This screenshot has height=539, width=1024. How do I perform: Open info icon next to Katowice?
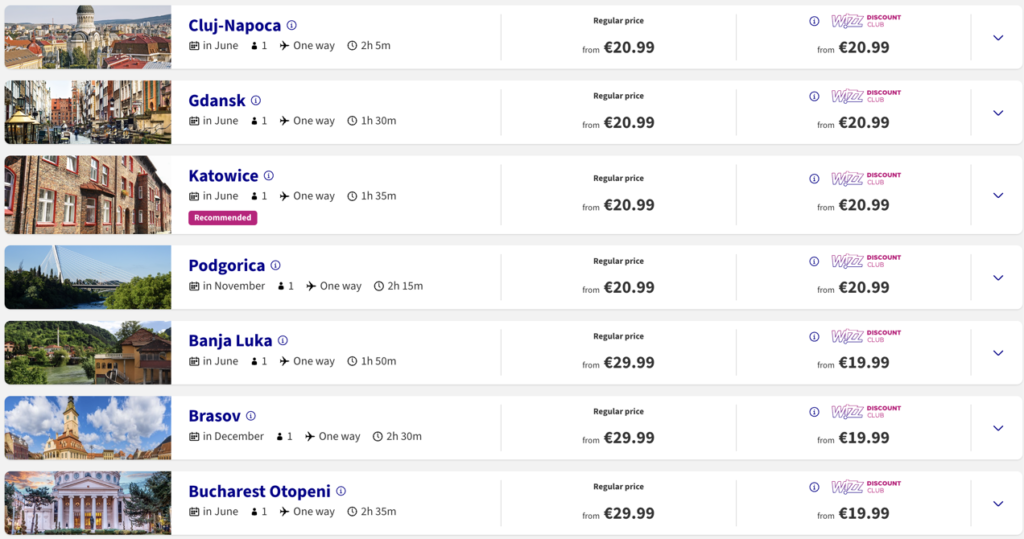tap(269, 176)
